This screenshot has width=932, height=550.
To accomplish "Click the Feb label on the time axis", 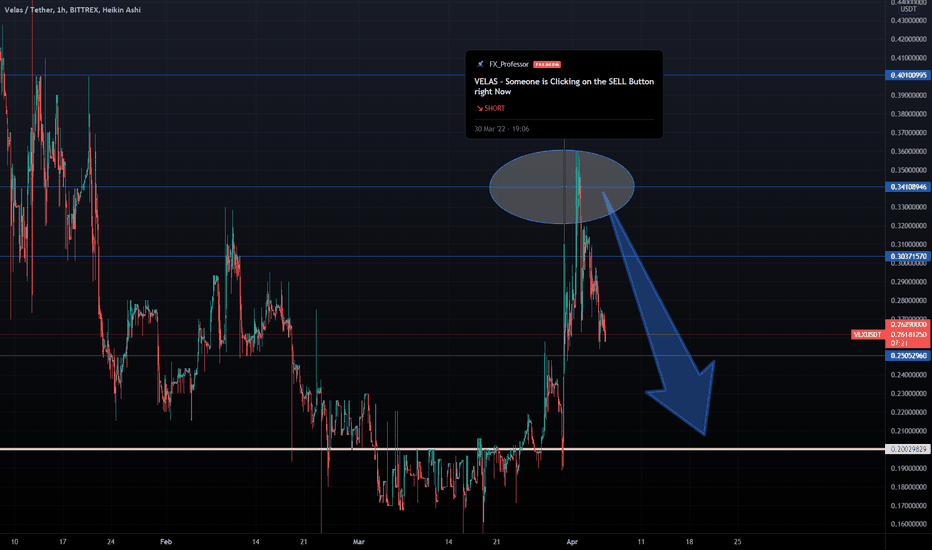I will 166,542.
